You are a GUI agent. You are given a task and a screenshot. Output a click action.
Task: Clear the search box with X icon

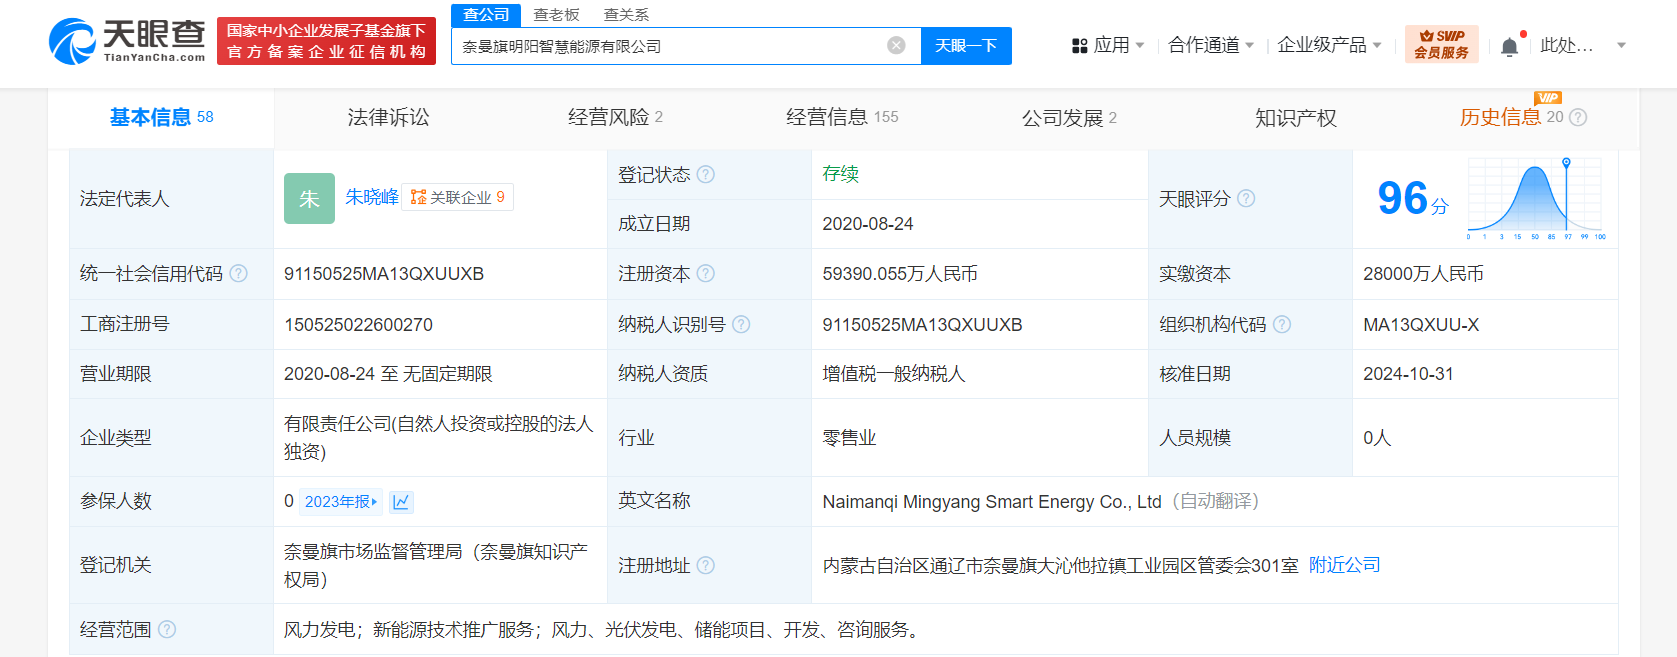pos(897,45)
